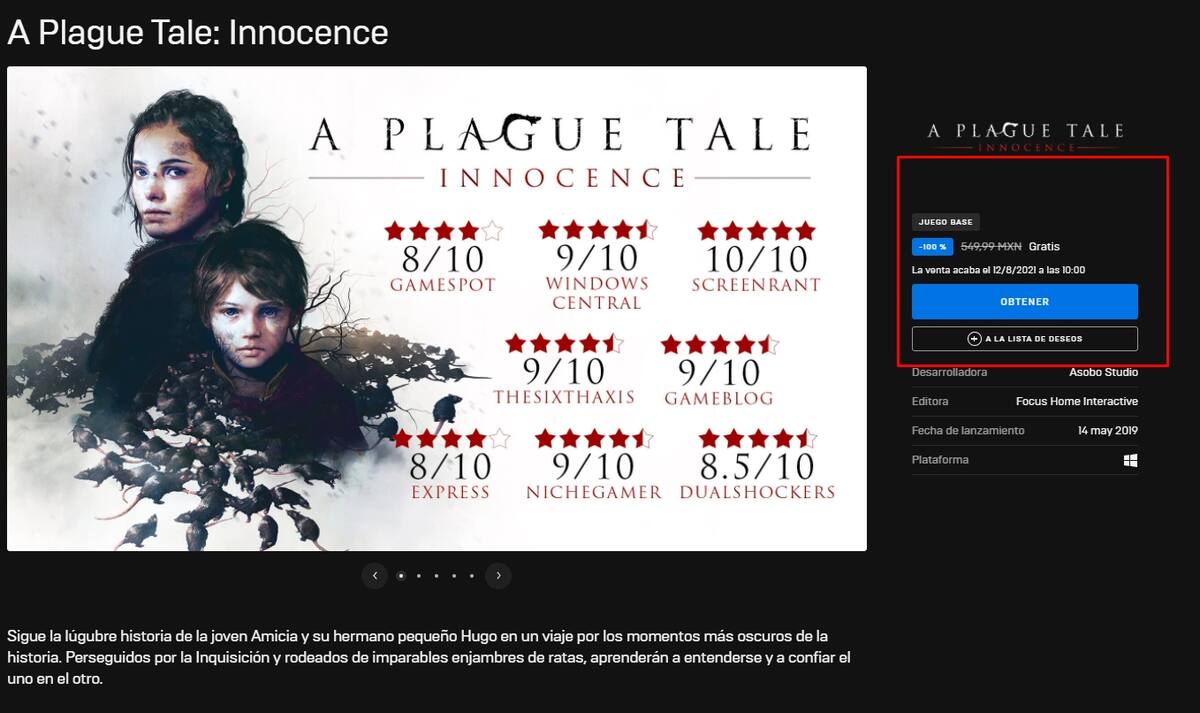Open Focus Home Interactive publisher link
1200x713 pixels.
(x=1077, y=401)
